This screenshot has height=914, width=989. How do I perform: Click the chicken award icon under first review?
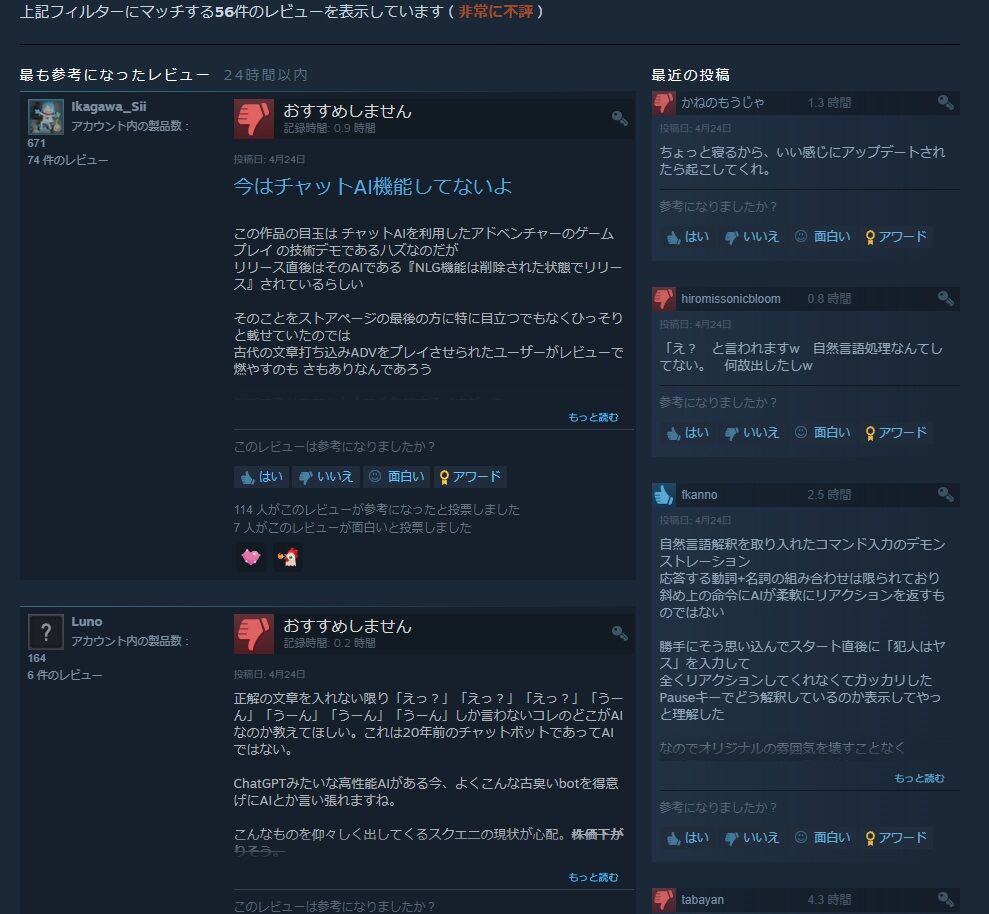[288, 557]
